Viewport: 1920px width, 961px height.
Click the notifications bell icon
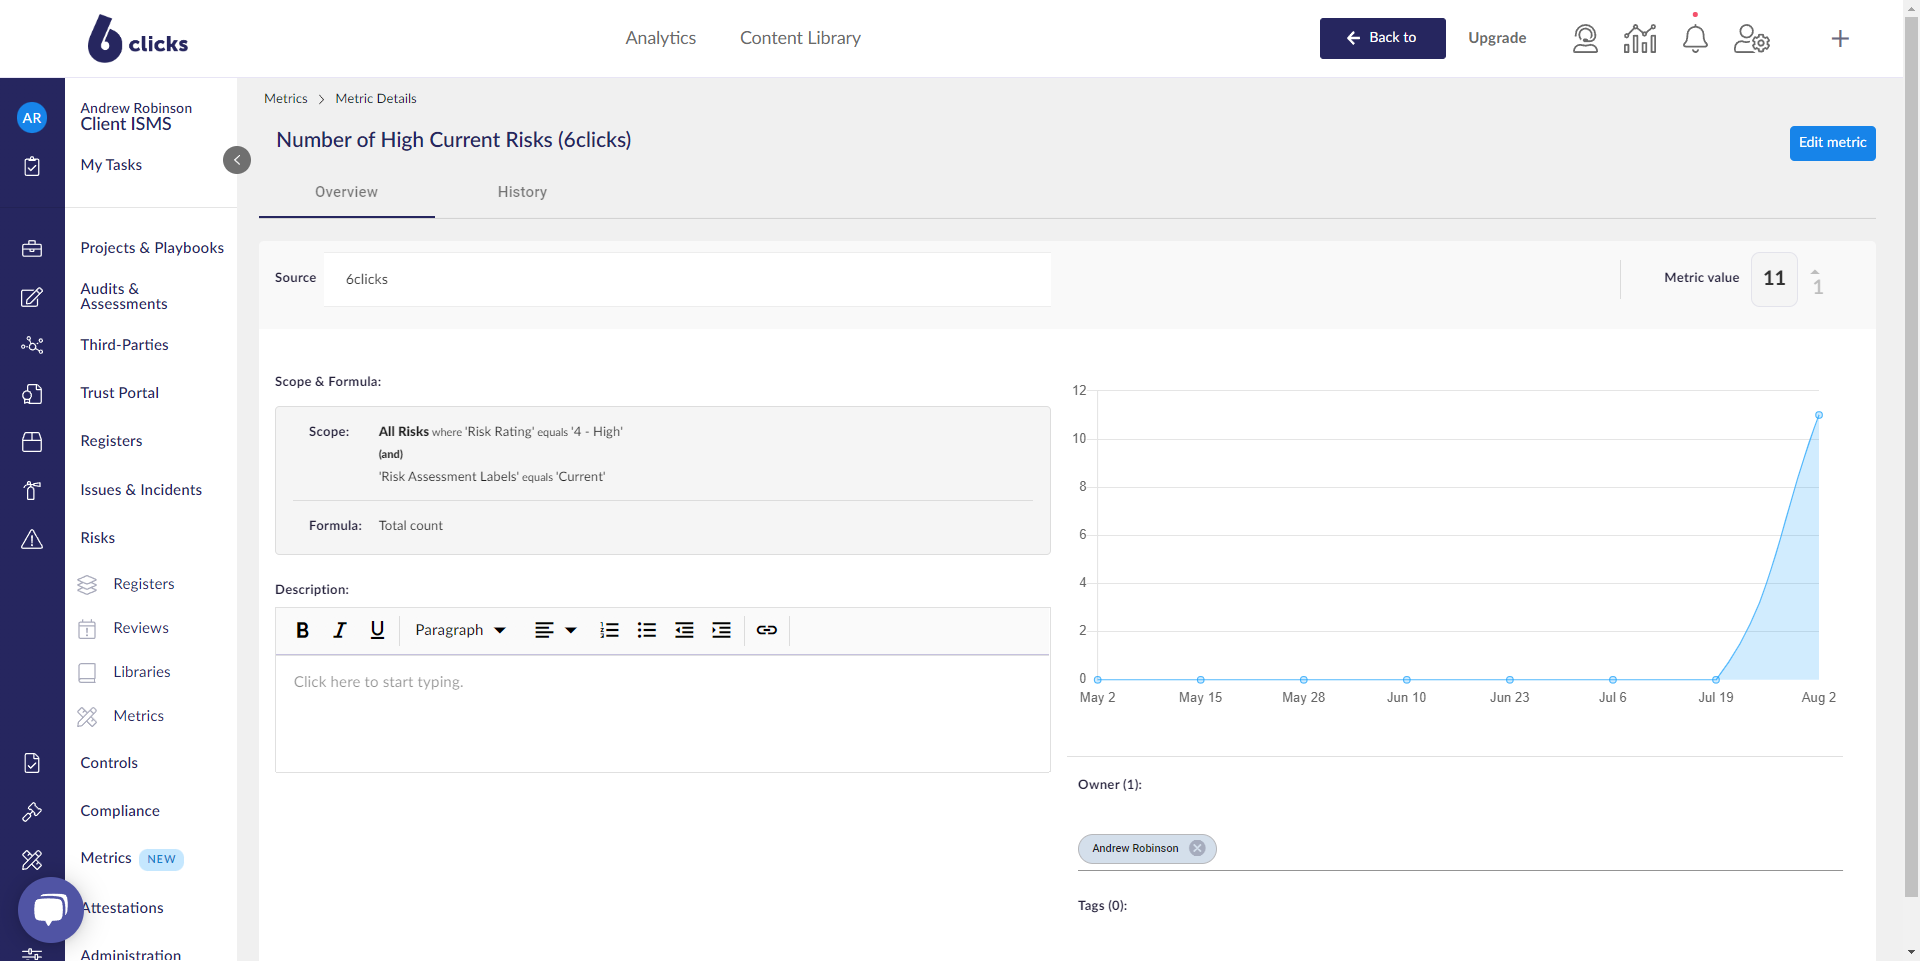(x=1695, y=39)
